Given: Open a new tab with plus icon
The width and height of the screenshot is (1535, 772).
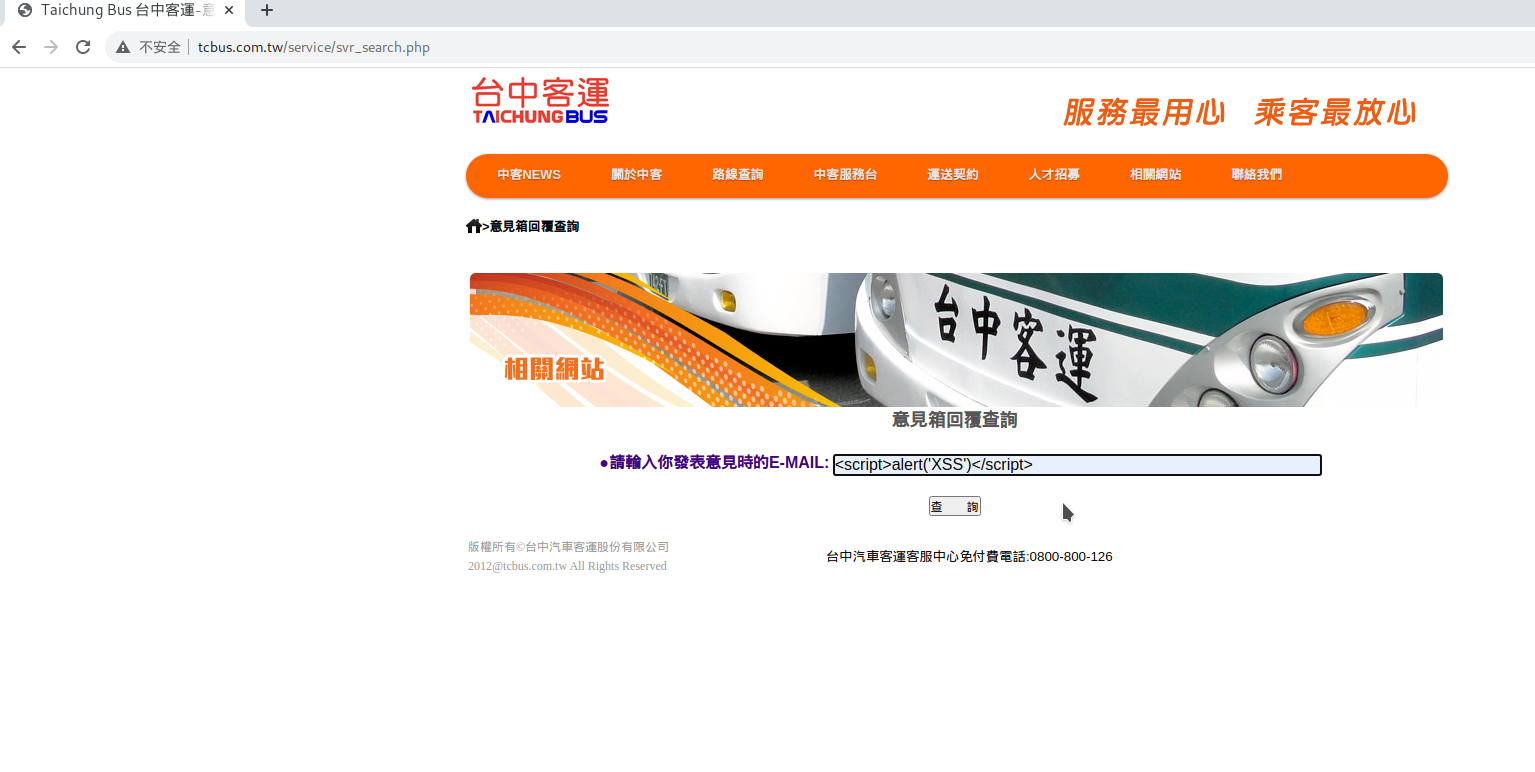Looking at the screenshot, I should coord(267,10).
